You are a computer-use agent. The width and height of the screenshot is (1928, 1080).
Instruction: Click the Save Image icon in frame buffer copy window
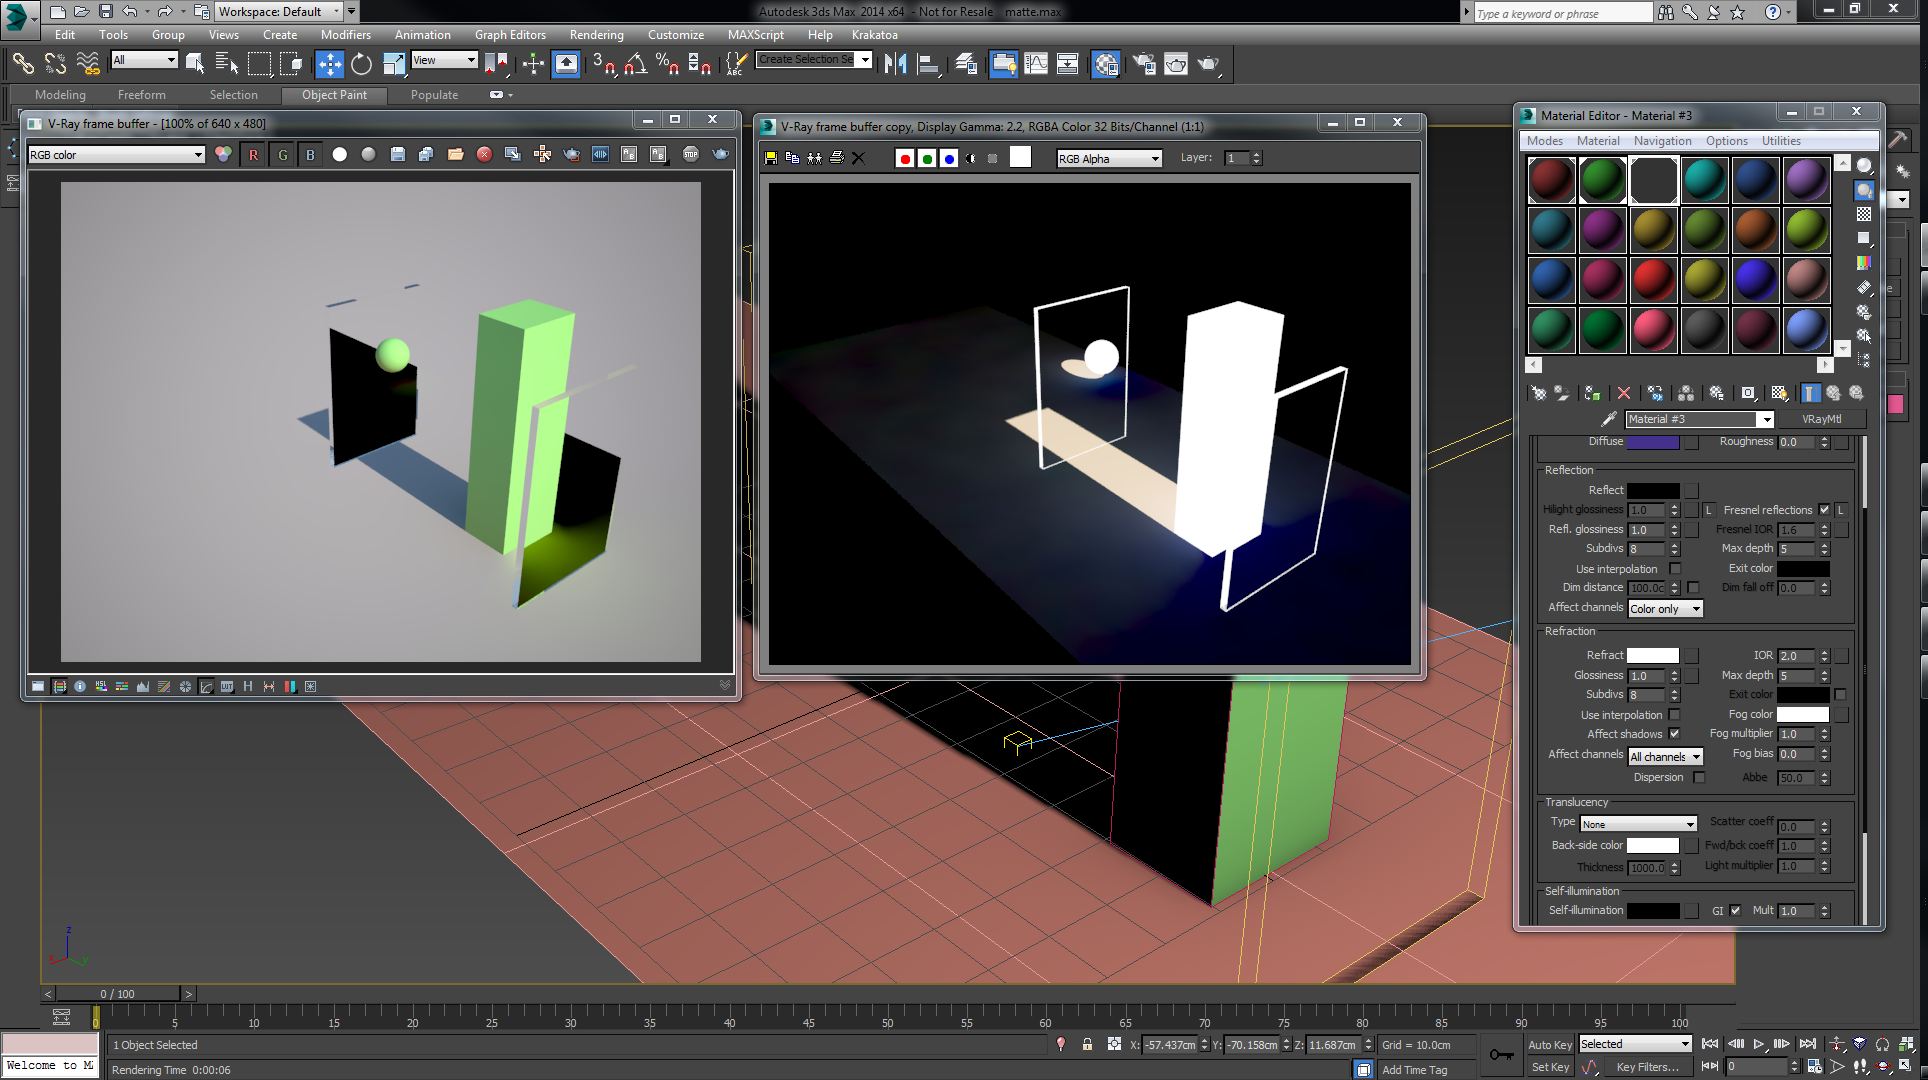point(770,158)
